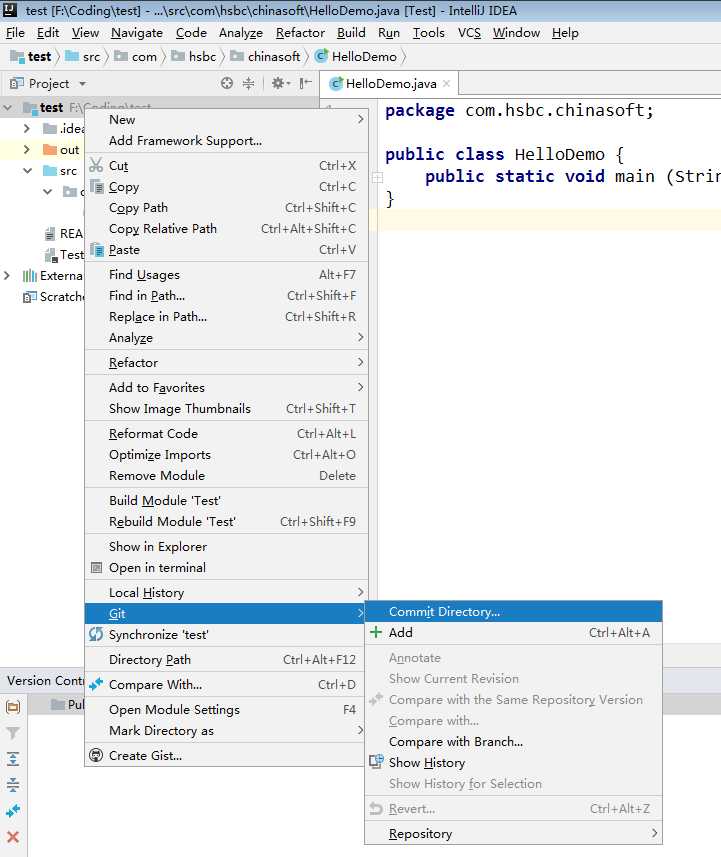
Task: Open the File menu
Action: click(x=15, y=33)
